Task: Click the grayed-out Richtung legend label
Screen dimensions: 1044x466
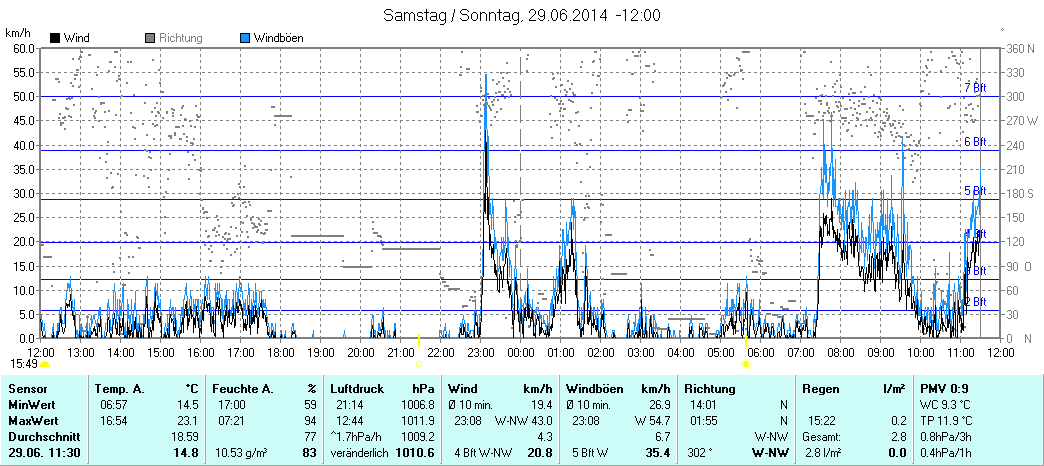Action: [180, 38]
